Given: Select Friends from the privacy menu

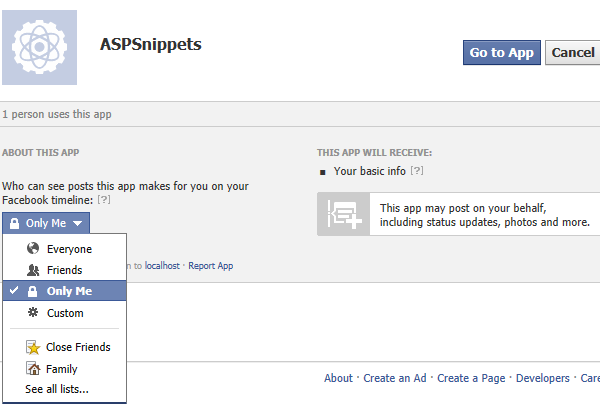Looking at the screenshot, I should click(64, 270).
